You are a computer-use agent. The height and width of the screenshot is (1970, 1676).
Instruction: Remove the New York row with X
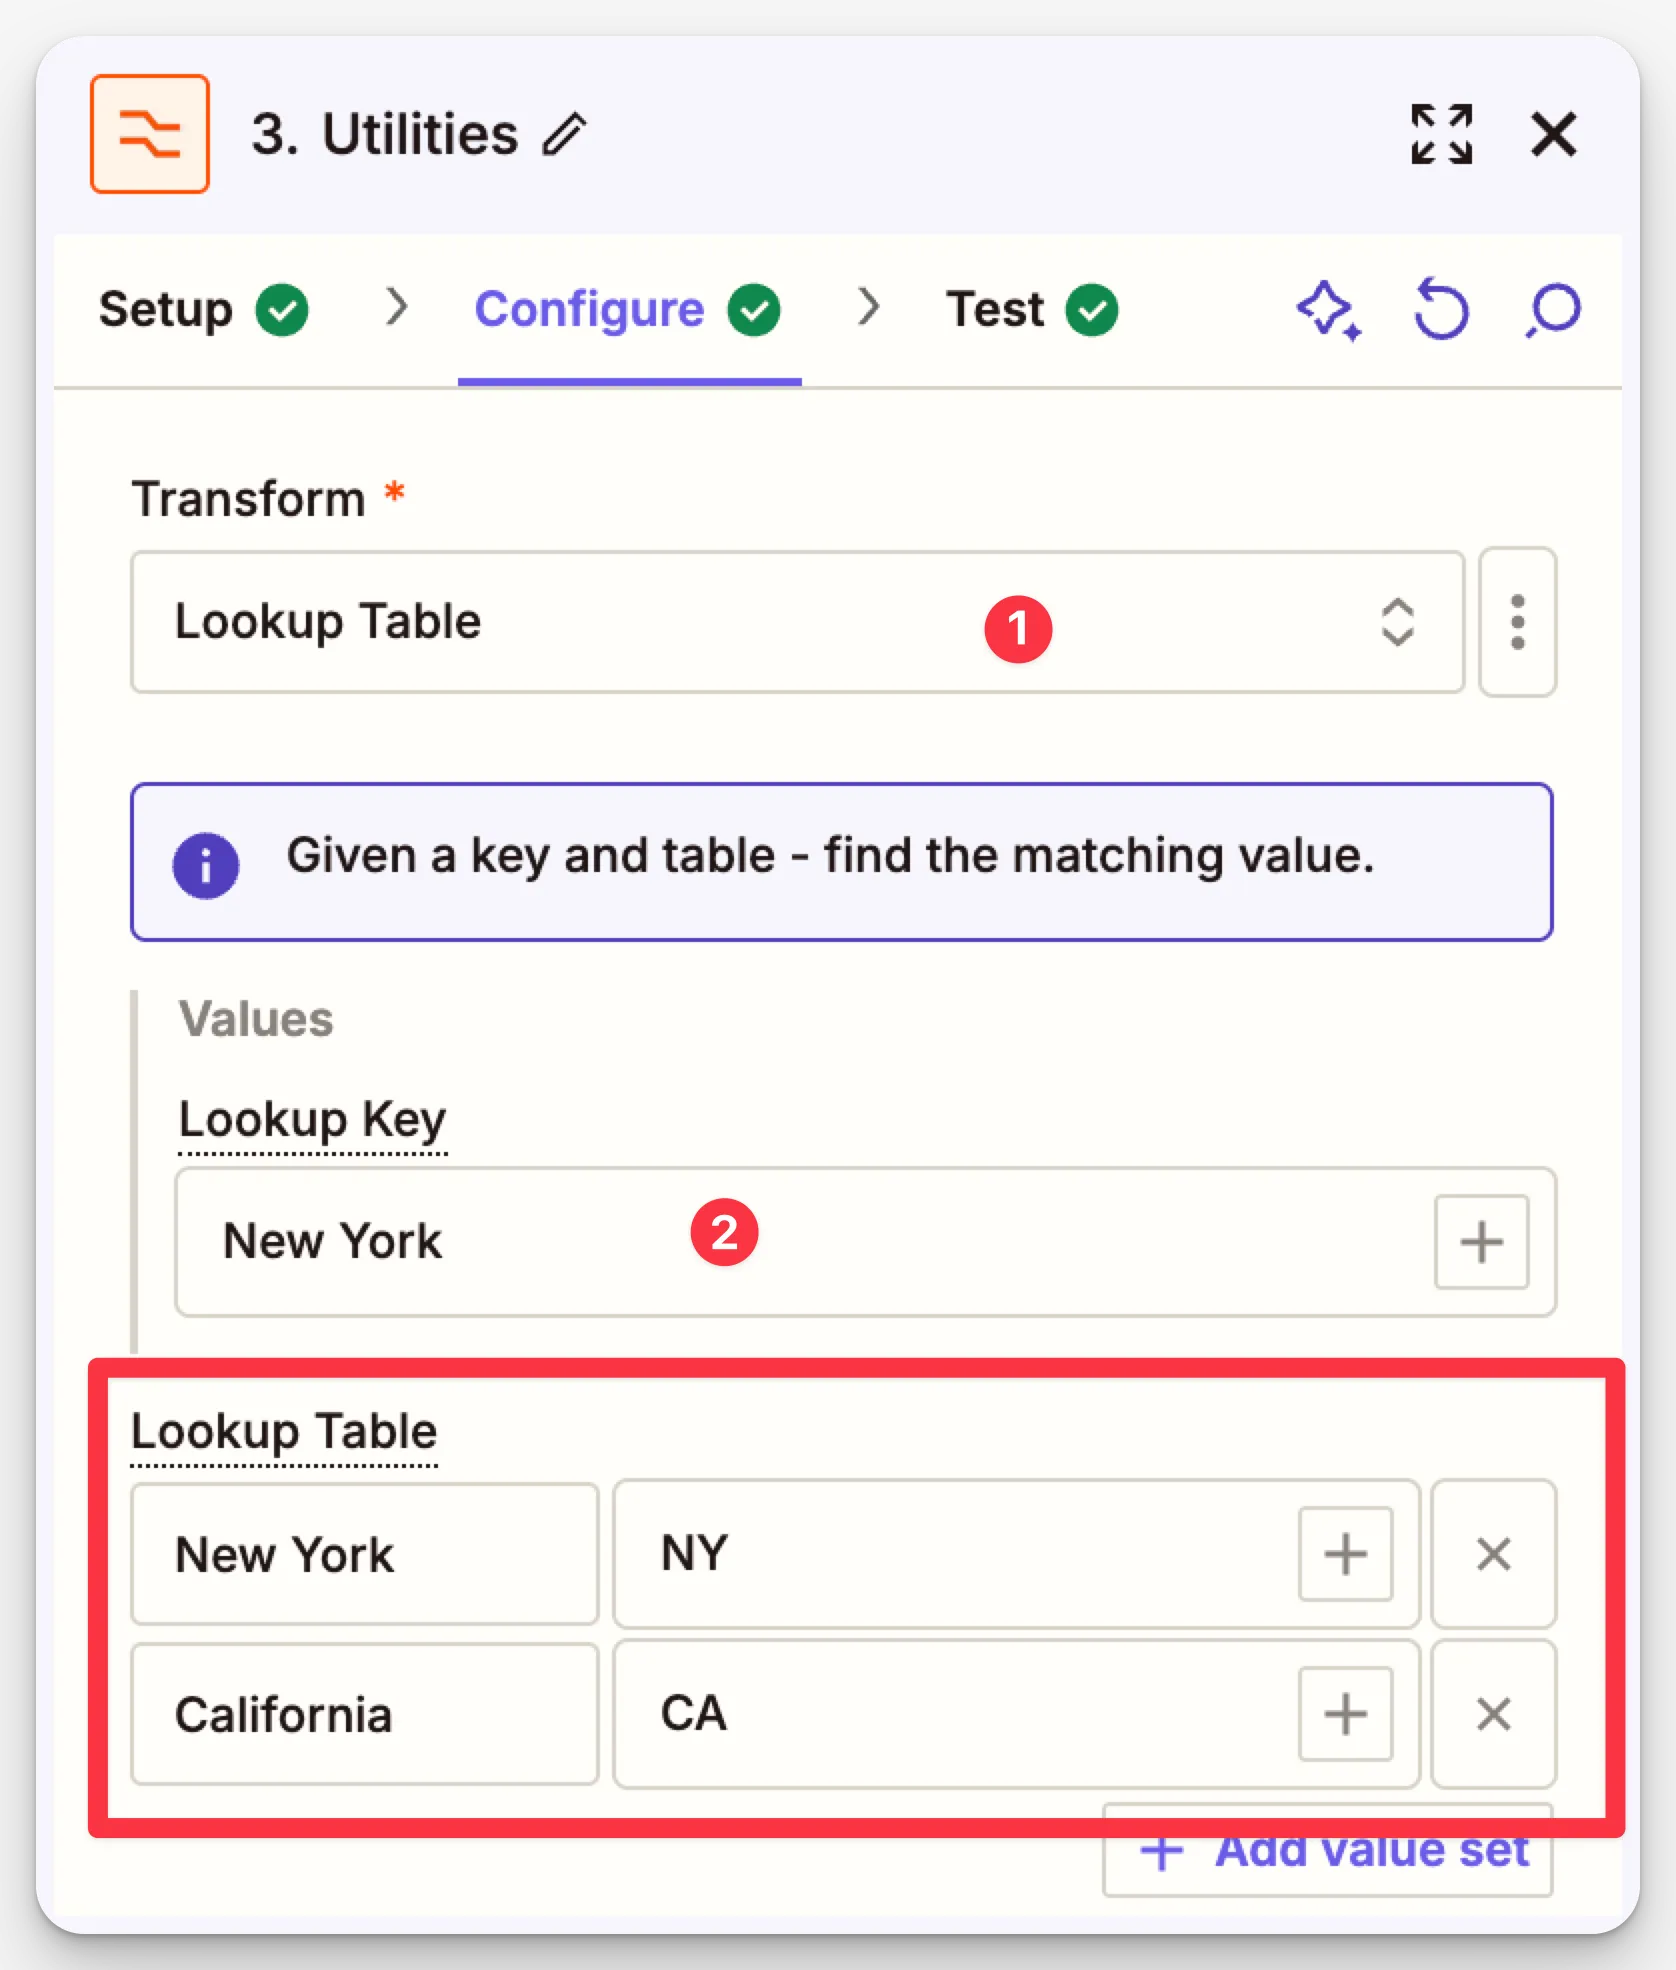[x=1493, y=1554]
